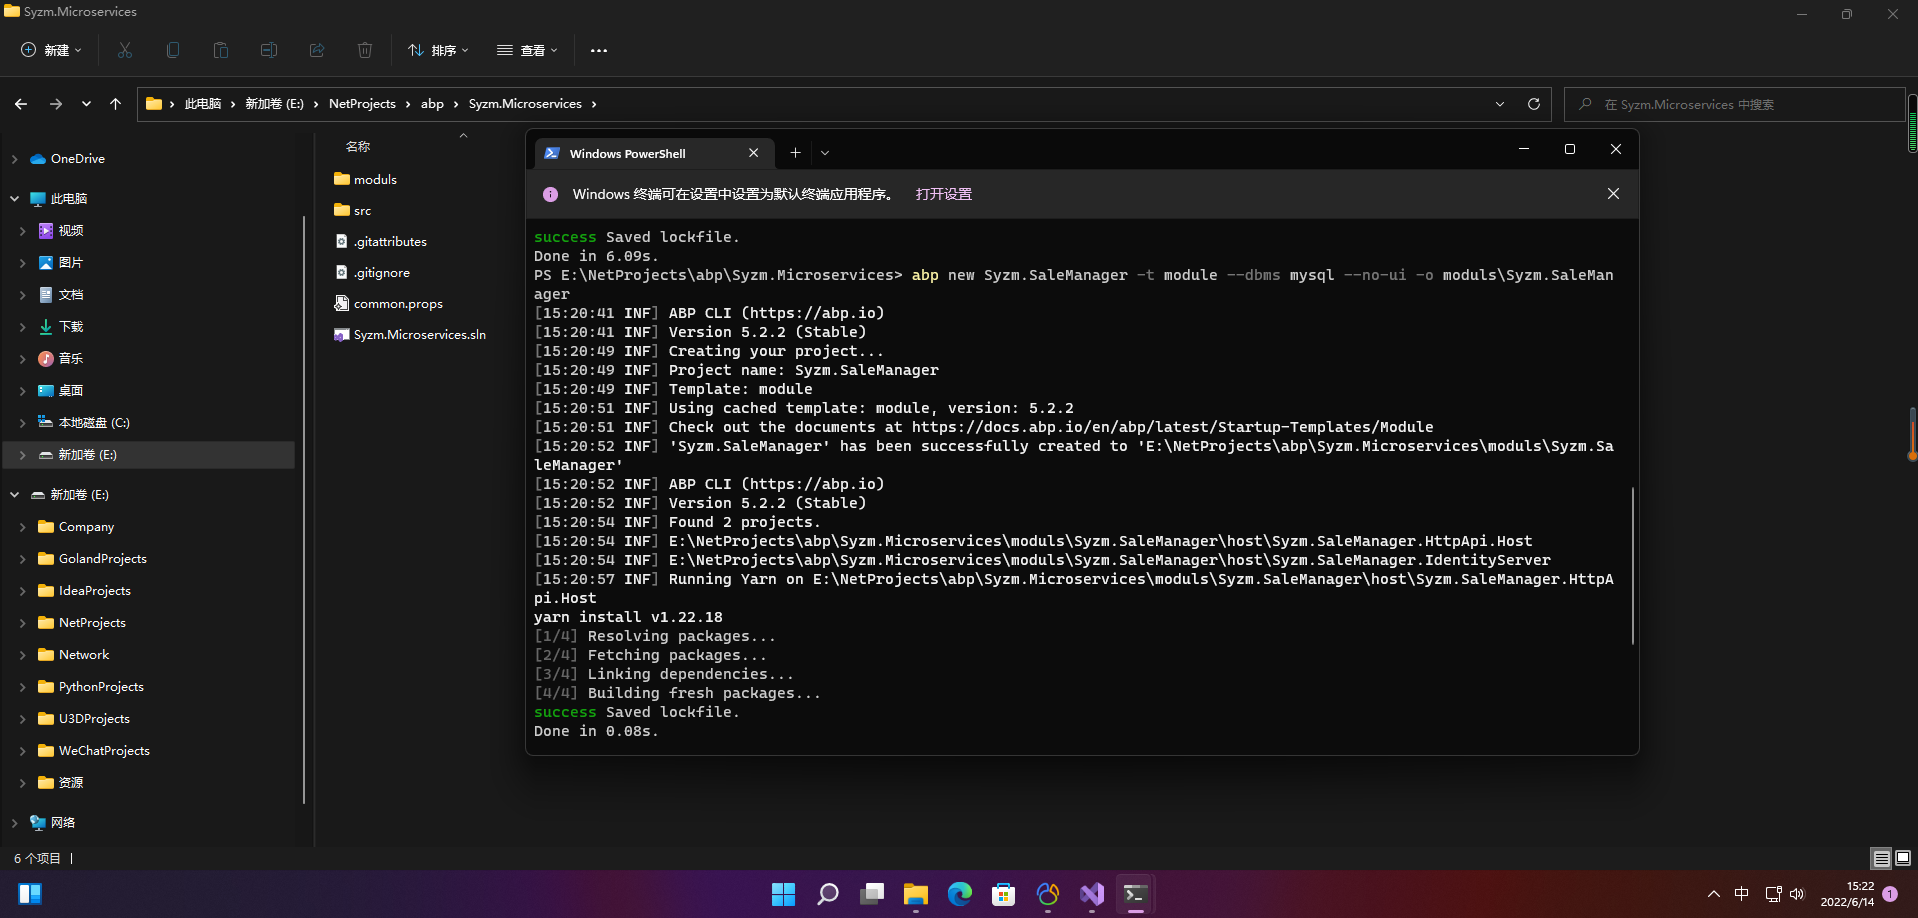Click the Copy icon in Explorer toolbar
Viewport: 1918px width, 918px height.
173,50
